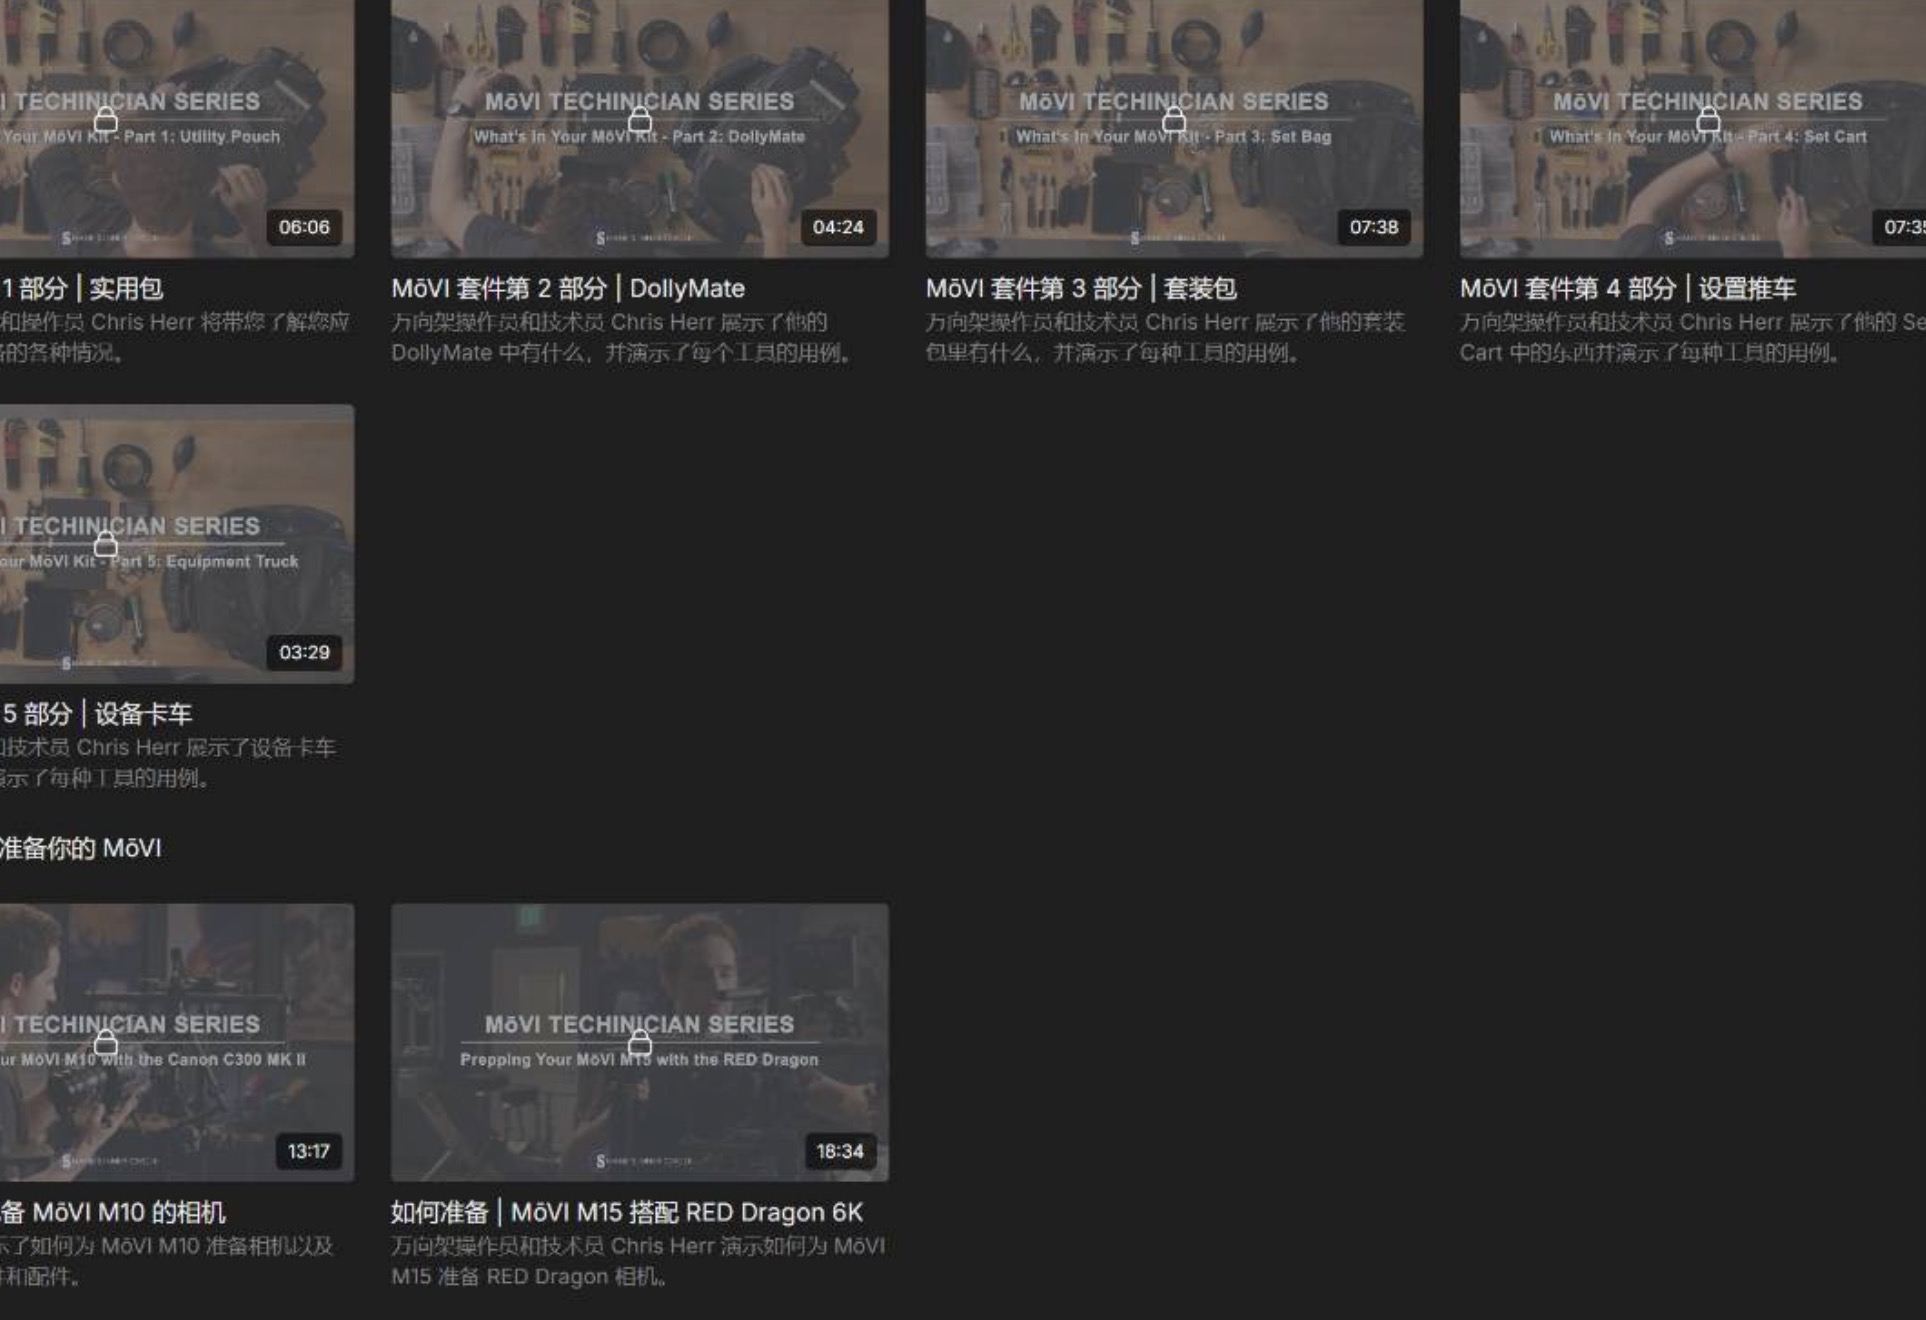
Task: Open Part 5 Equipment Truck video thumbnail
Action: (x=177, y=544)
